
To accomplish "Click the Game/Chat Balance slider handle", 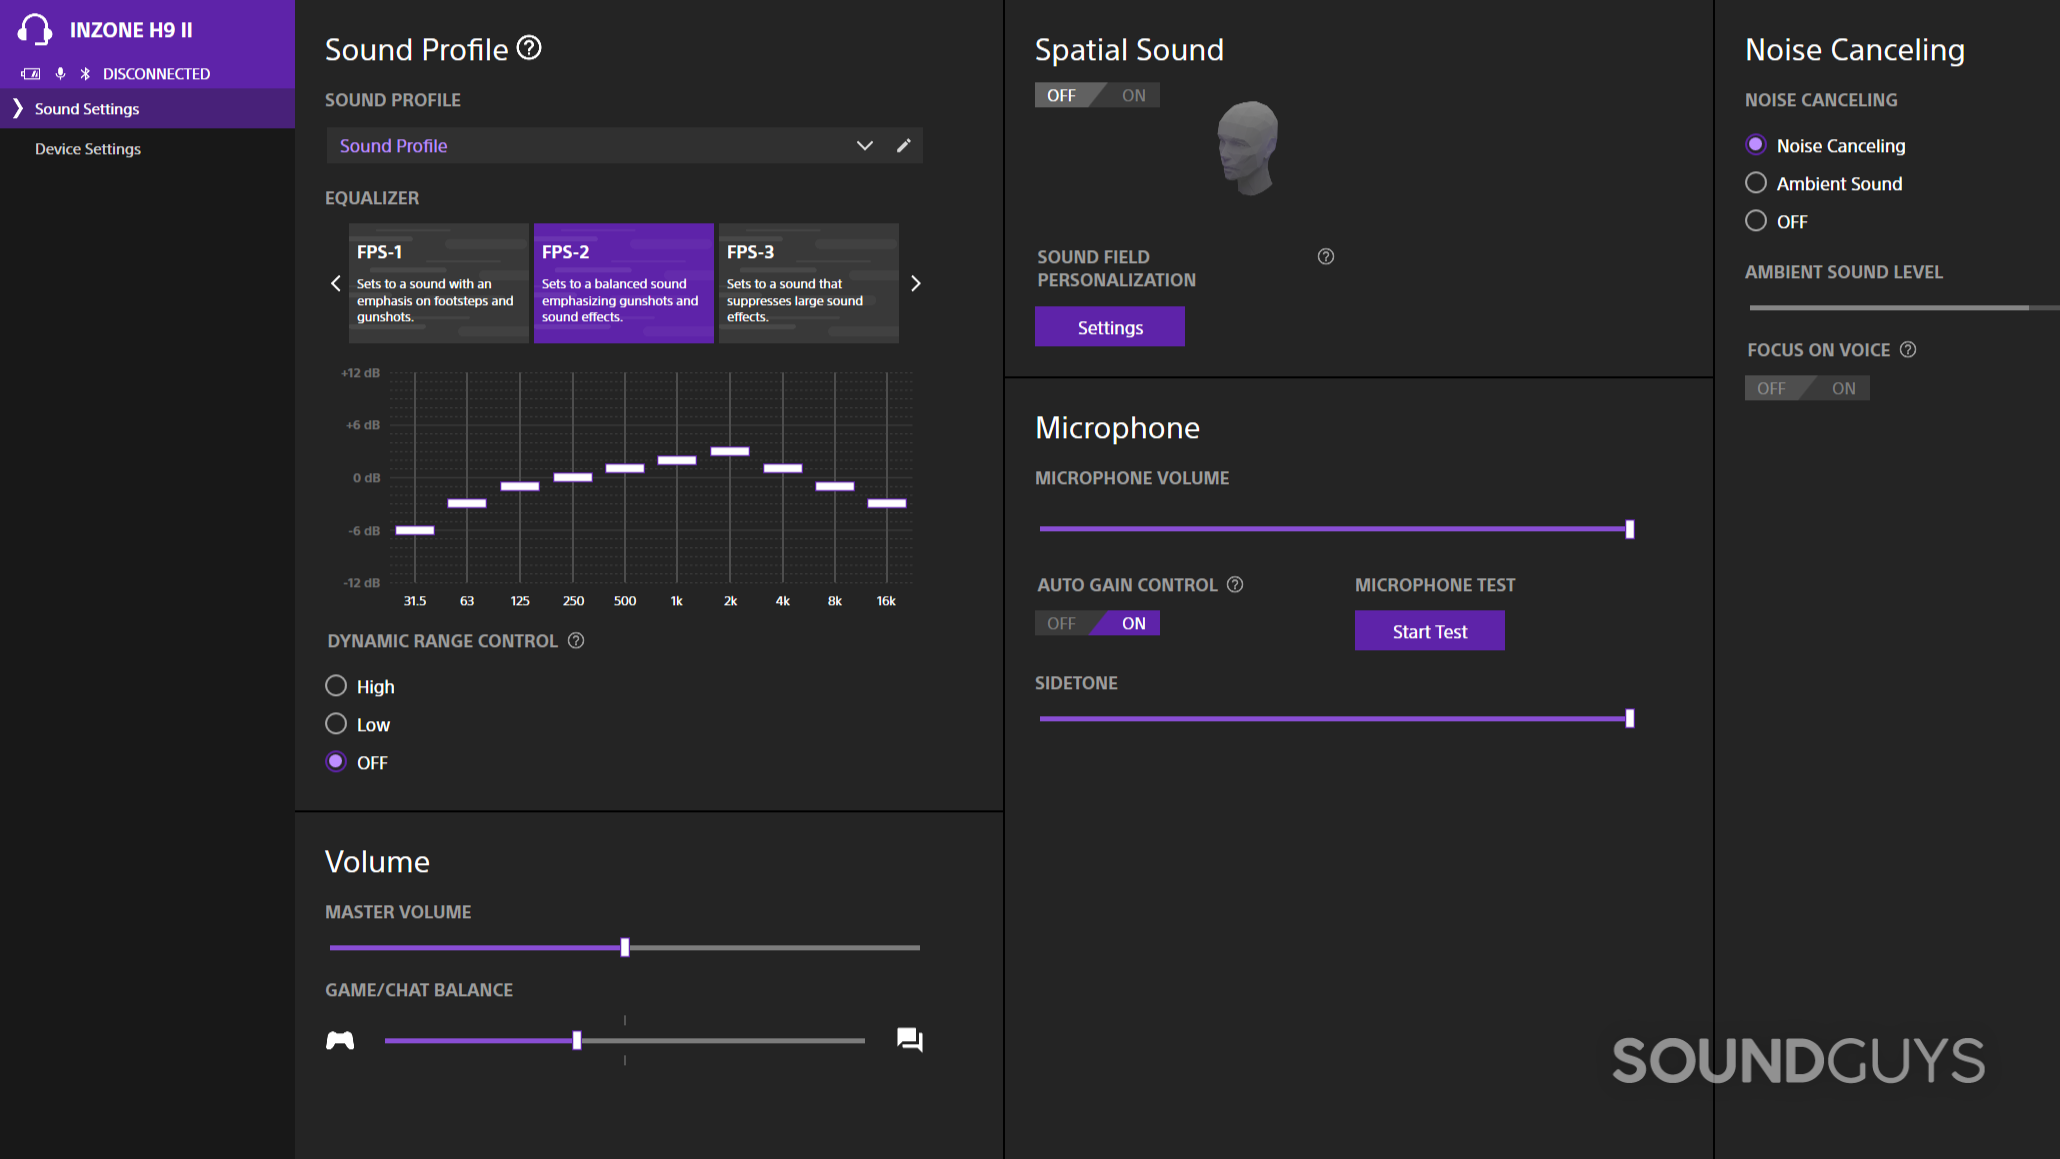I will [577, 1041].
